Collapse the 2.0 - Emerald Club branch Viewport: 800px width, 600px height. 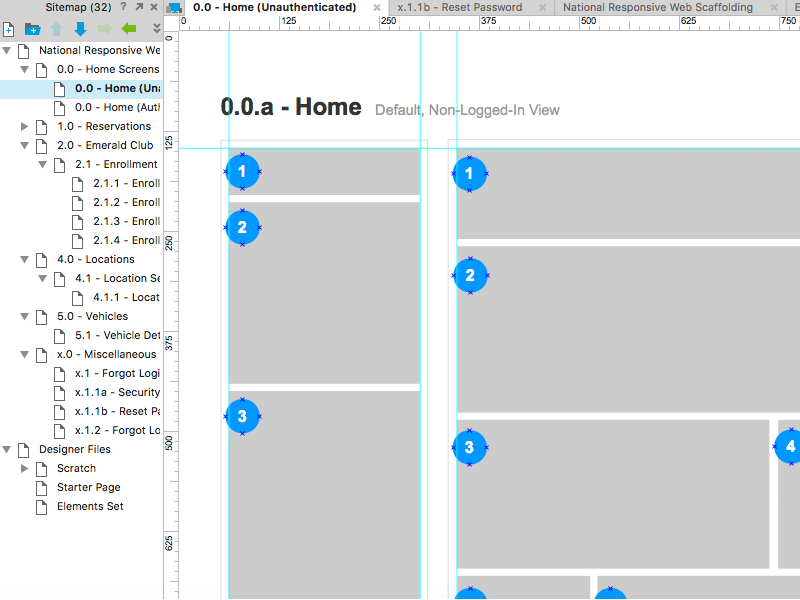tap(22, 145)
